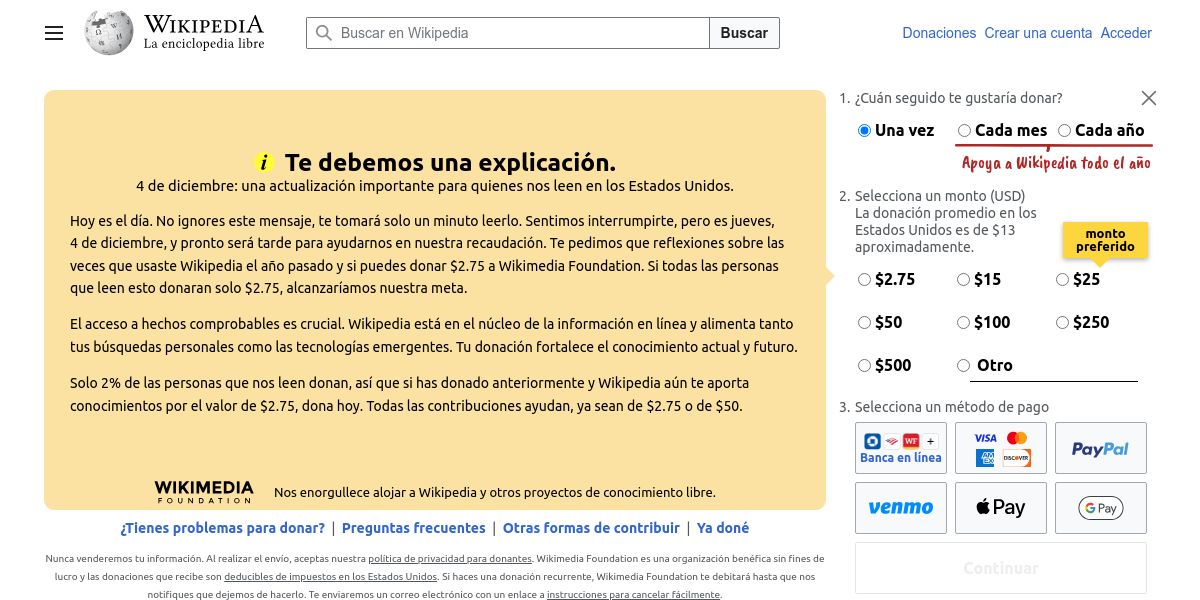
Task: Click the '4 de diciembre: una actualización importante' subtitle
Action: click(435, 186)
